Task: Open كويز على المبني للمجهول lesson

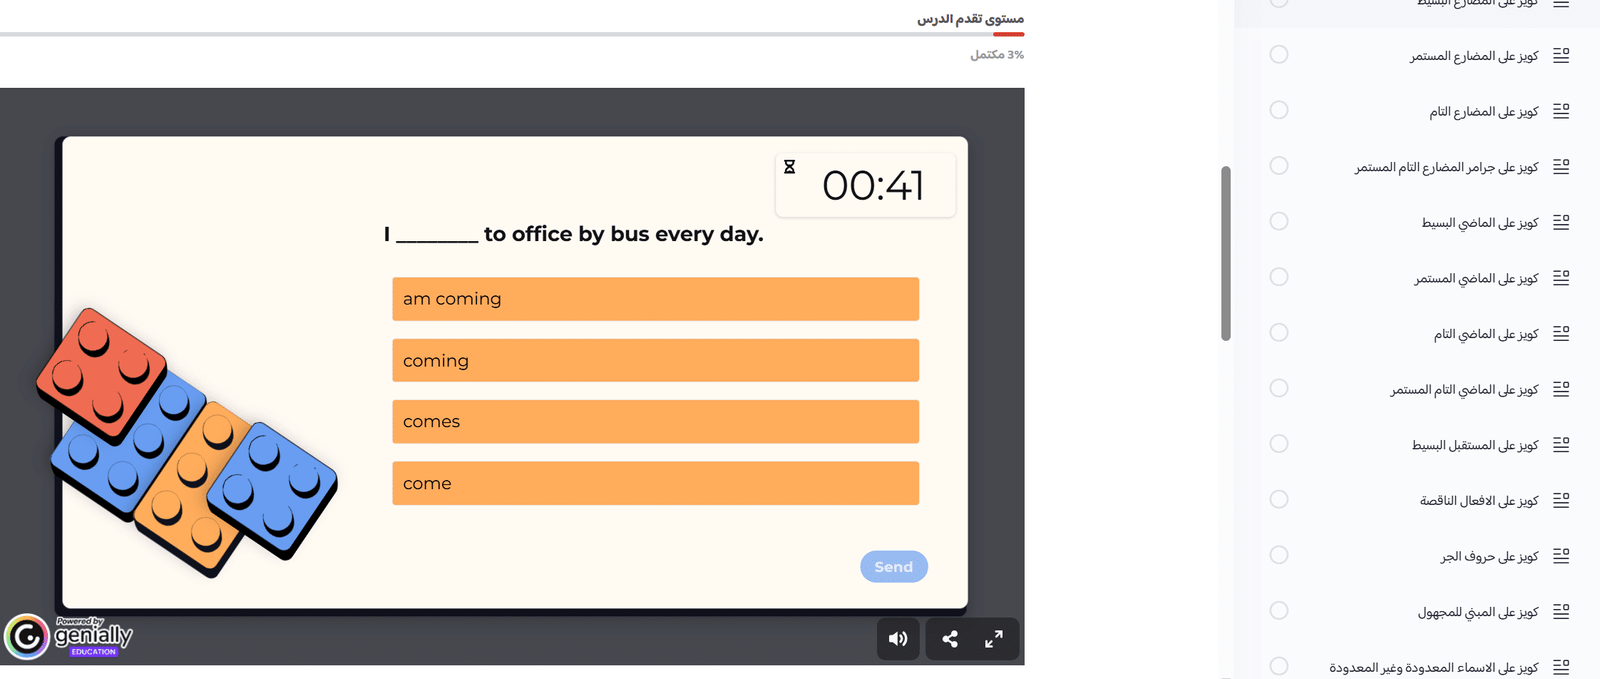Action: (x=1477, y=612)
